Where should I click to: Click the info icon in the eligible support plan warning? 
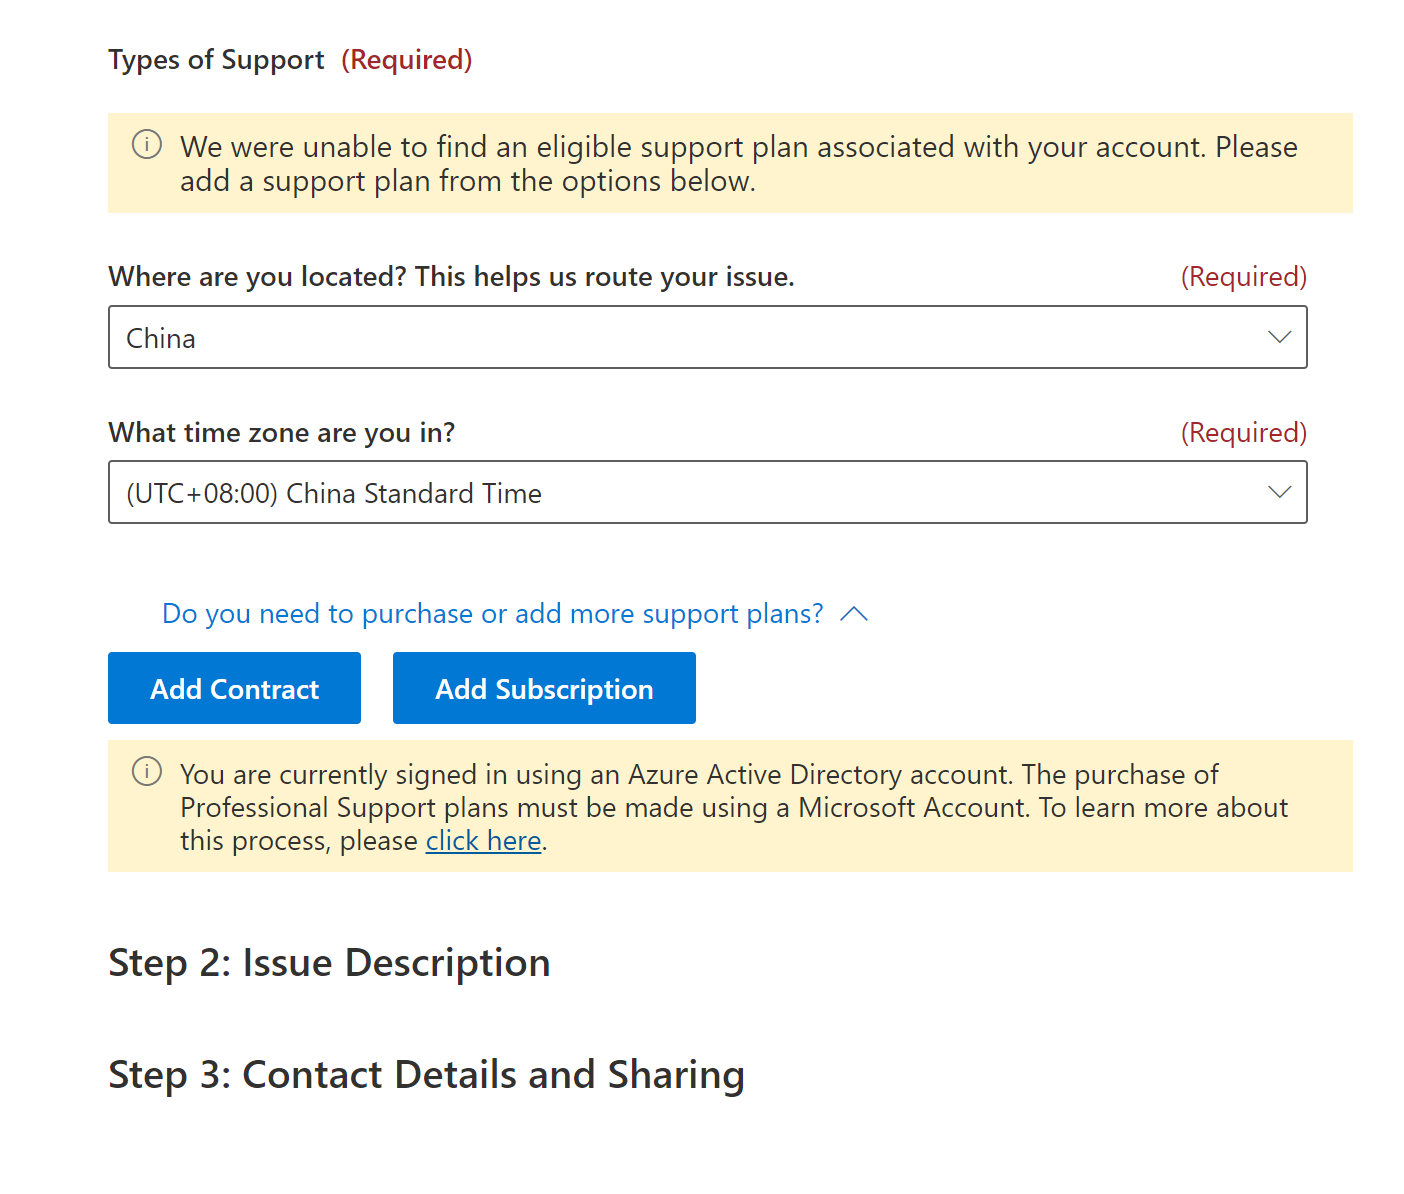pos(147,145)
